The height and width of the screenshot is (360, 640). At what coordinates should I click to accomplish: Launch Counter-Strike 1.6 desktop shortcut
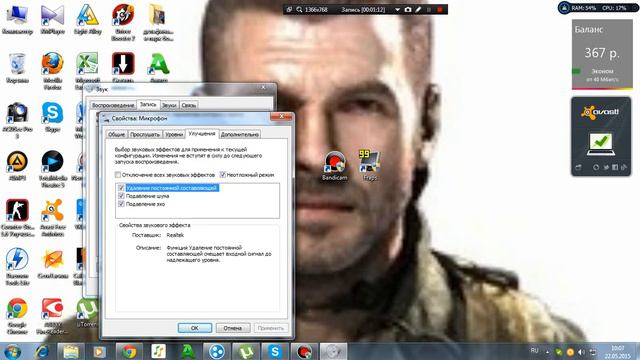(17, 218)
